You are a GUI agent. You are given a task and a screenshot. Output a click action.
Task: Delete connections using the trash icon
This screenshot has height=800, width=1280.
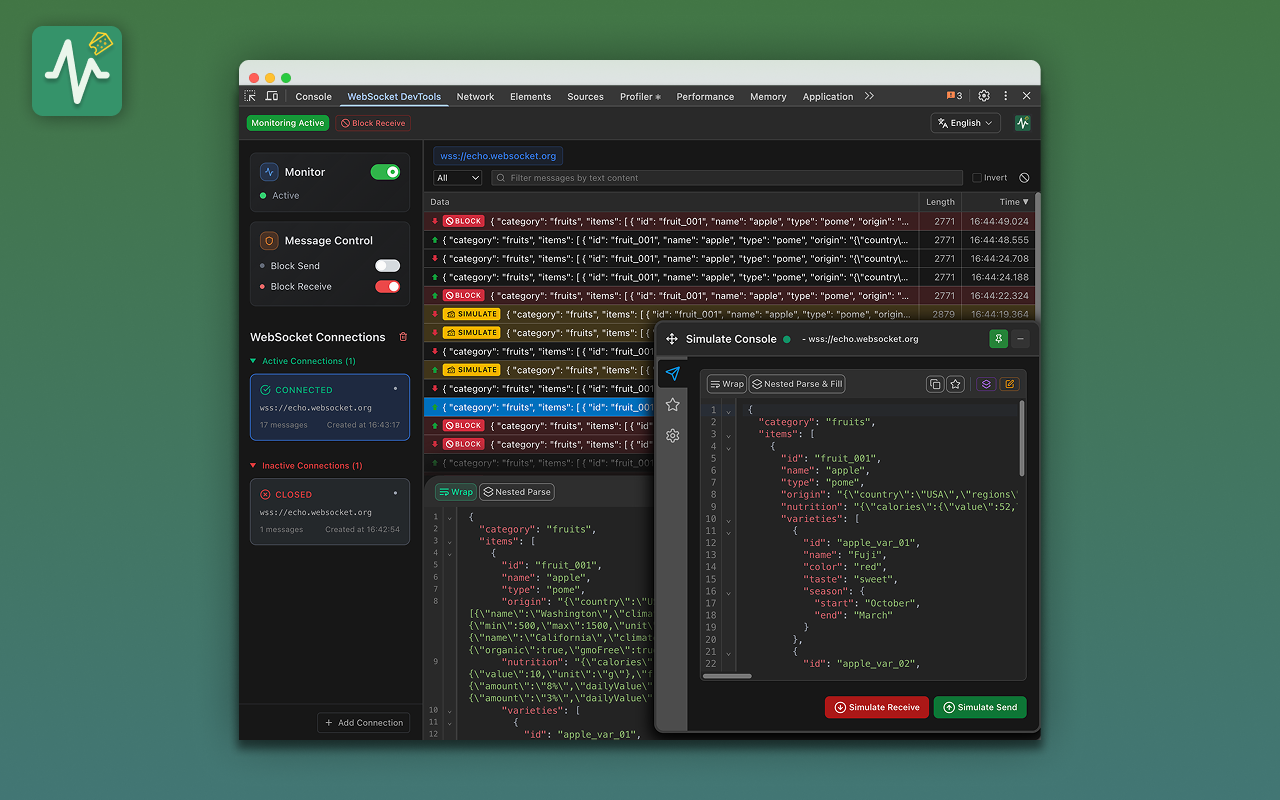pyautogui.click(x=404, y=338)
